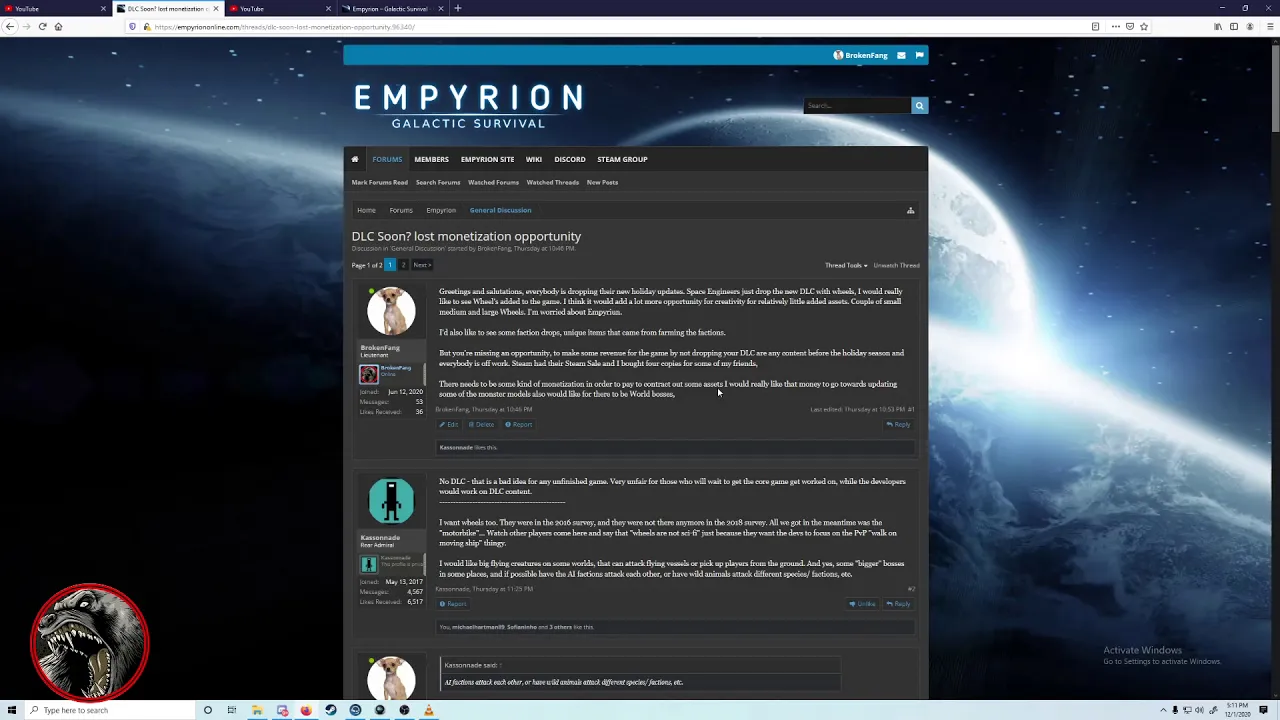Go to Home breadcrumb
1280x720 pixels.
366,210
